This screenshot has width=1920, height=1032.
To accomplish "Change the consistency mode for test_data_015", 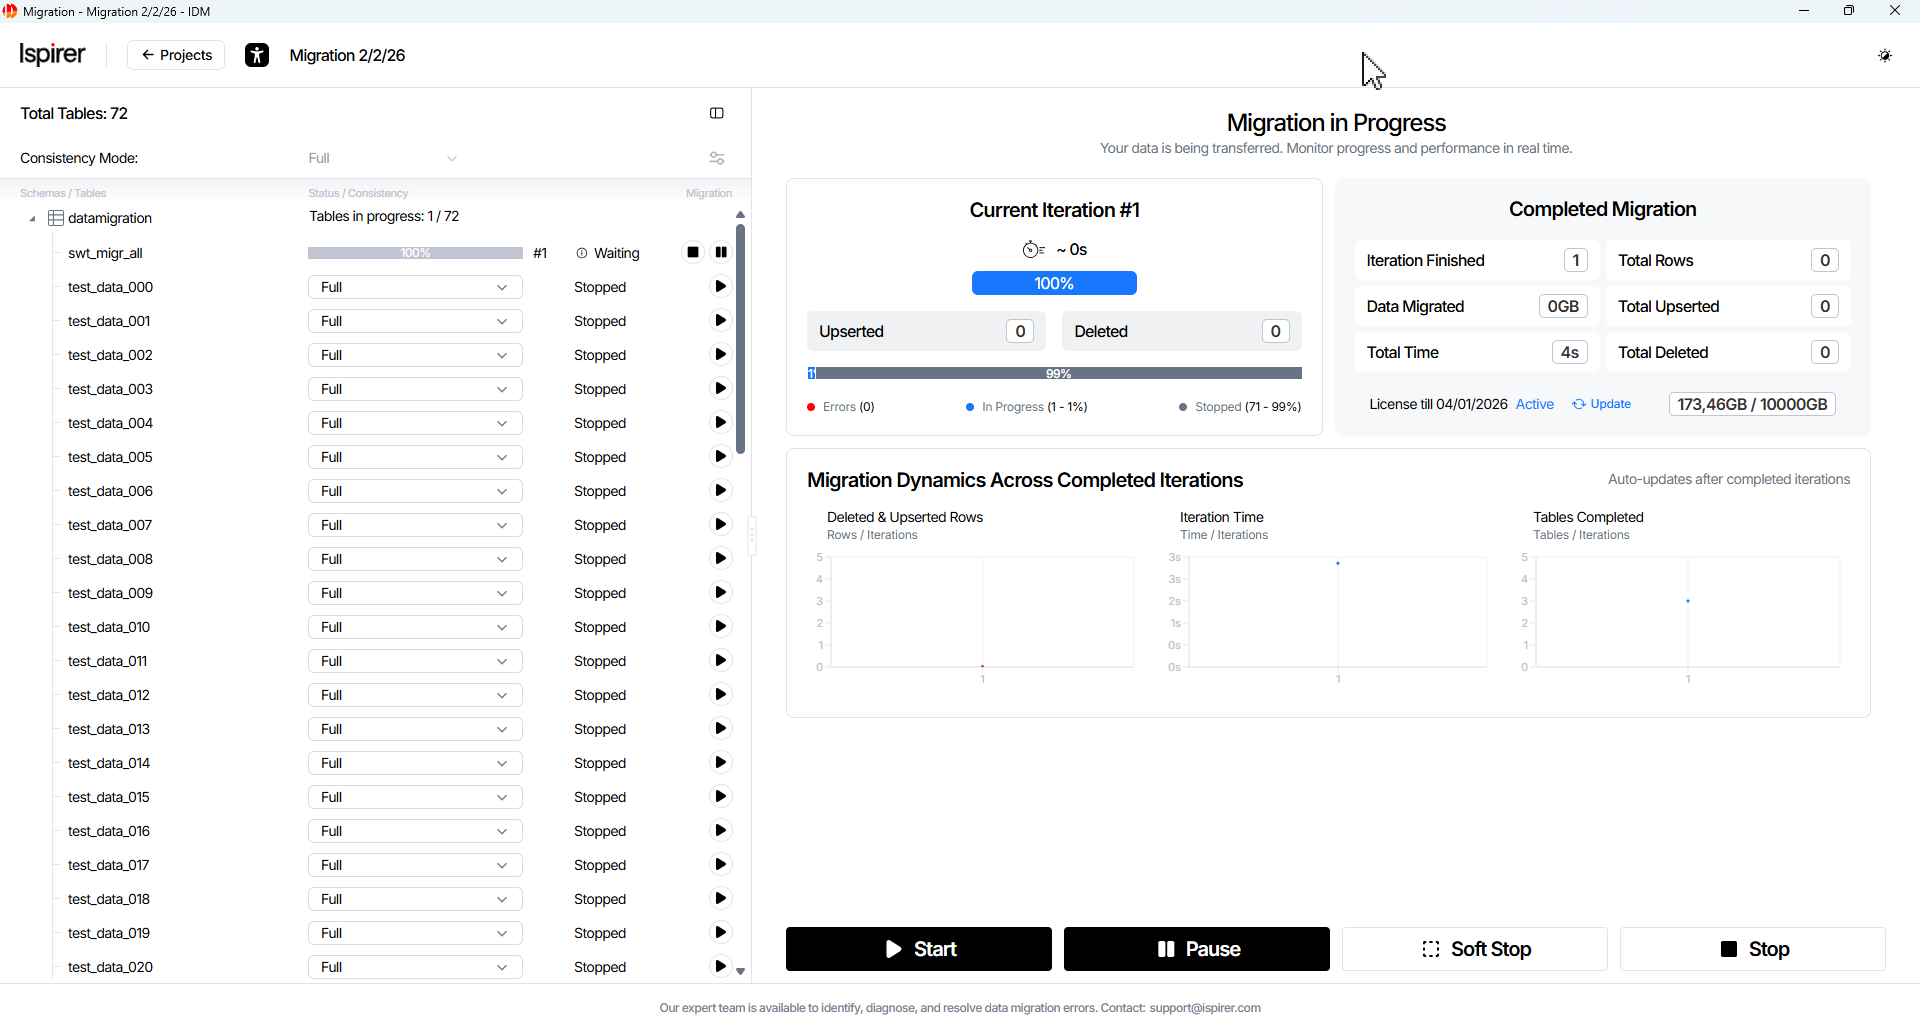I will tap(415, 798).
